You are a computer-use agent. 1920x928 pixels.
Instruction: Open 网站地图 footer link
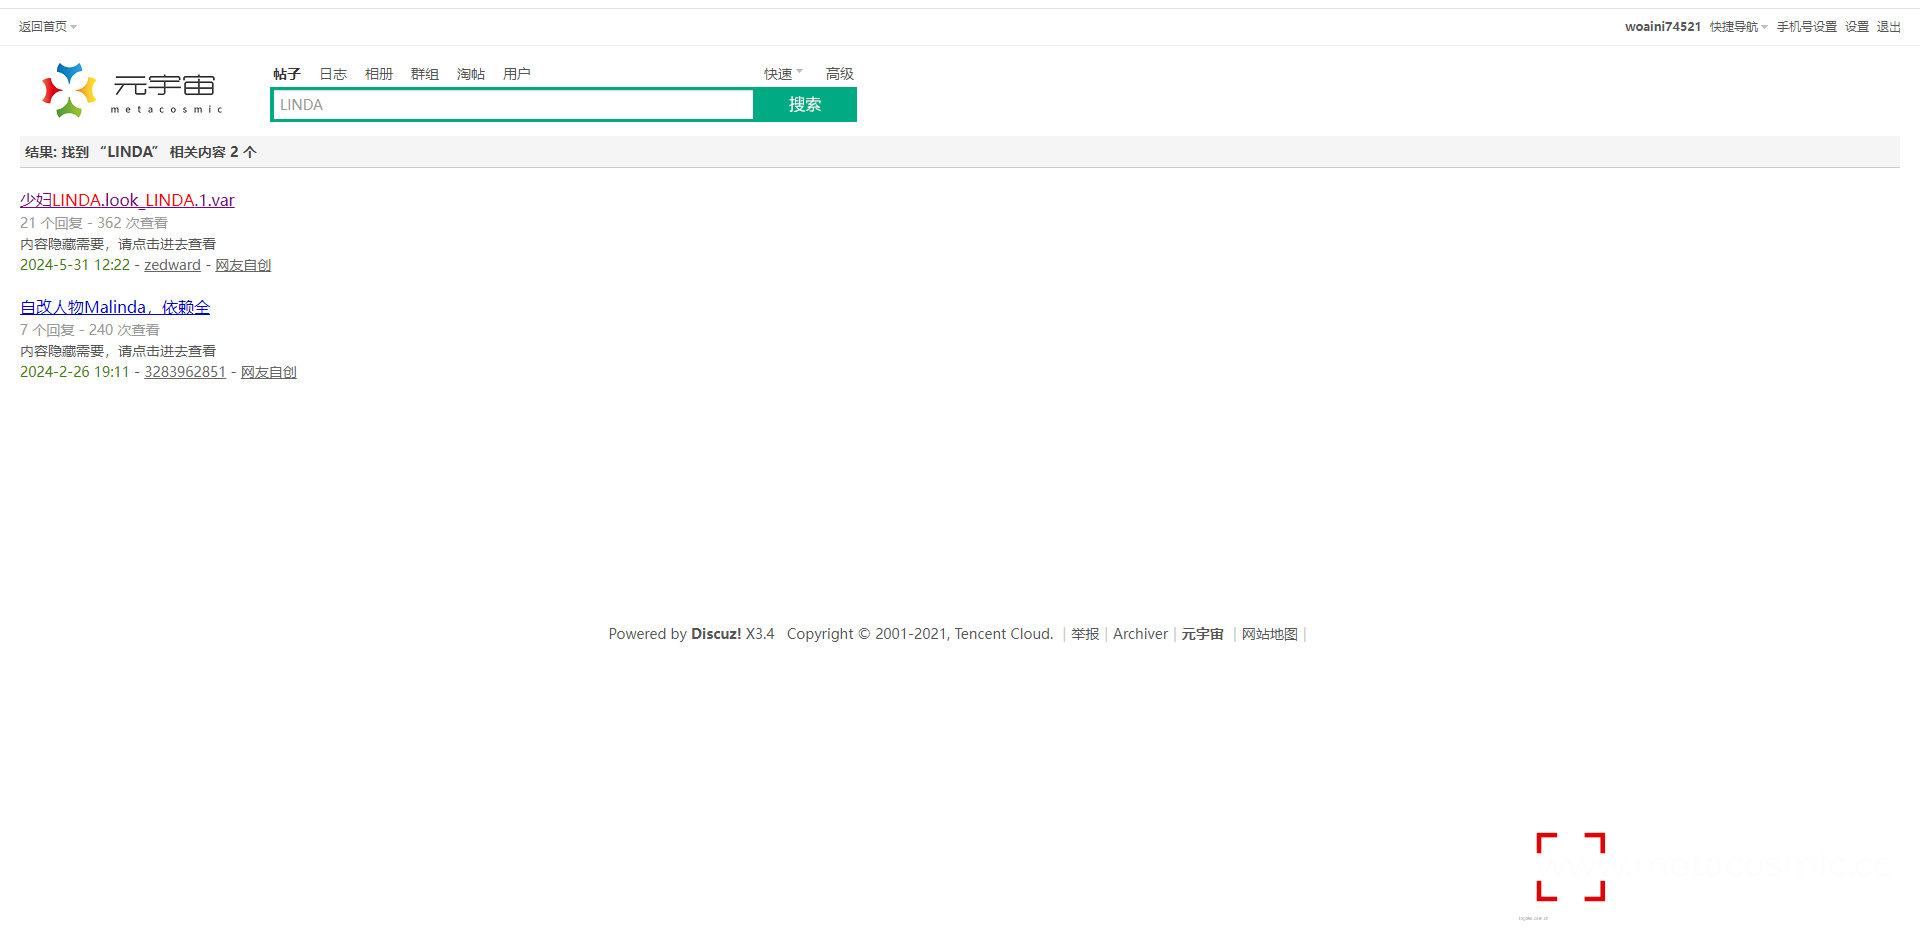tap(1270, 634)
